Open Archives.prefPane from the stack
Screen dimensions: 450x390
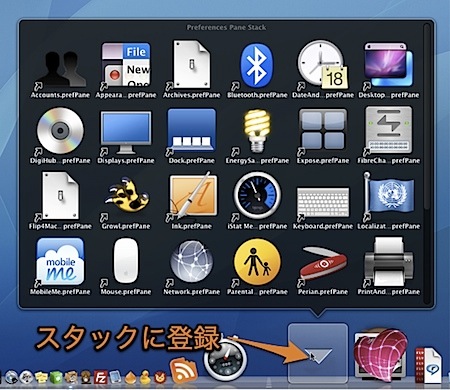coord(192,65)
